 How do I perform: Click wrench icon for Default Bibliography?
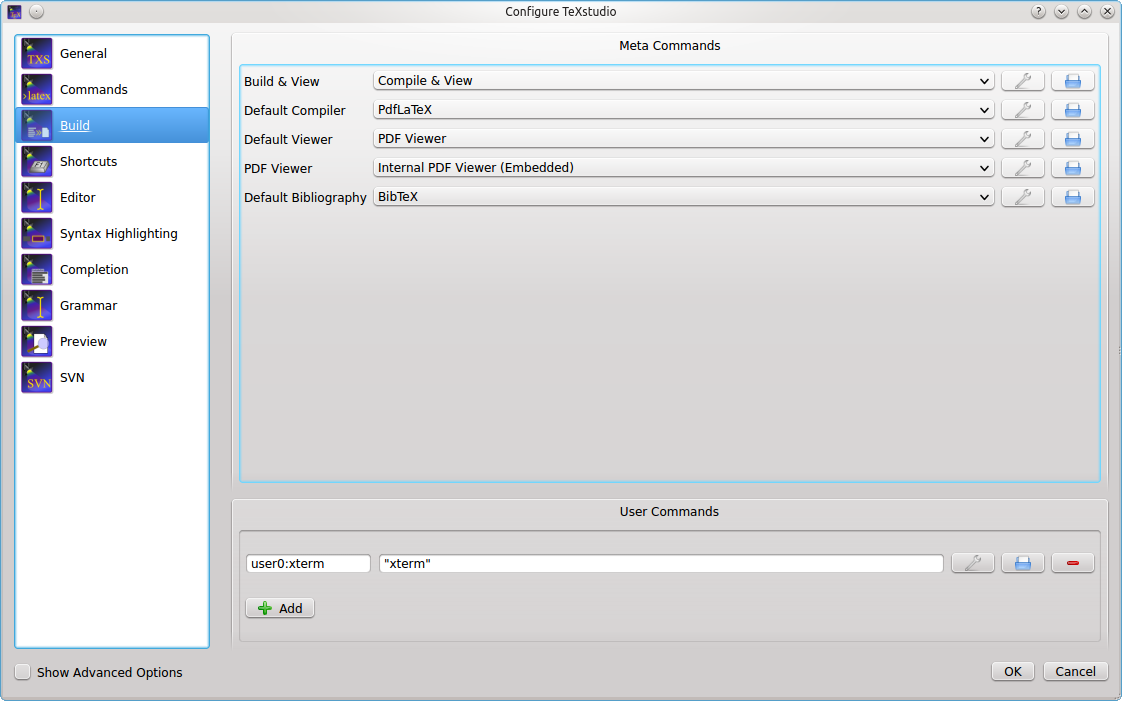point(1023,197)
